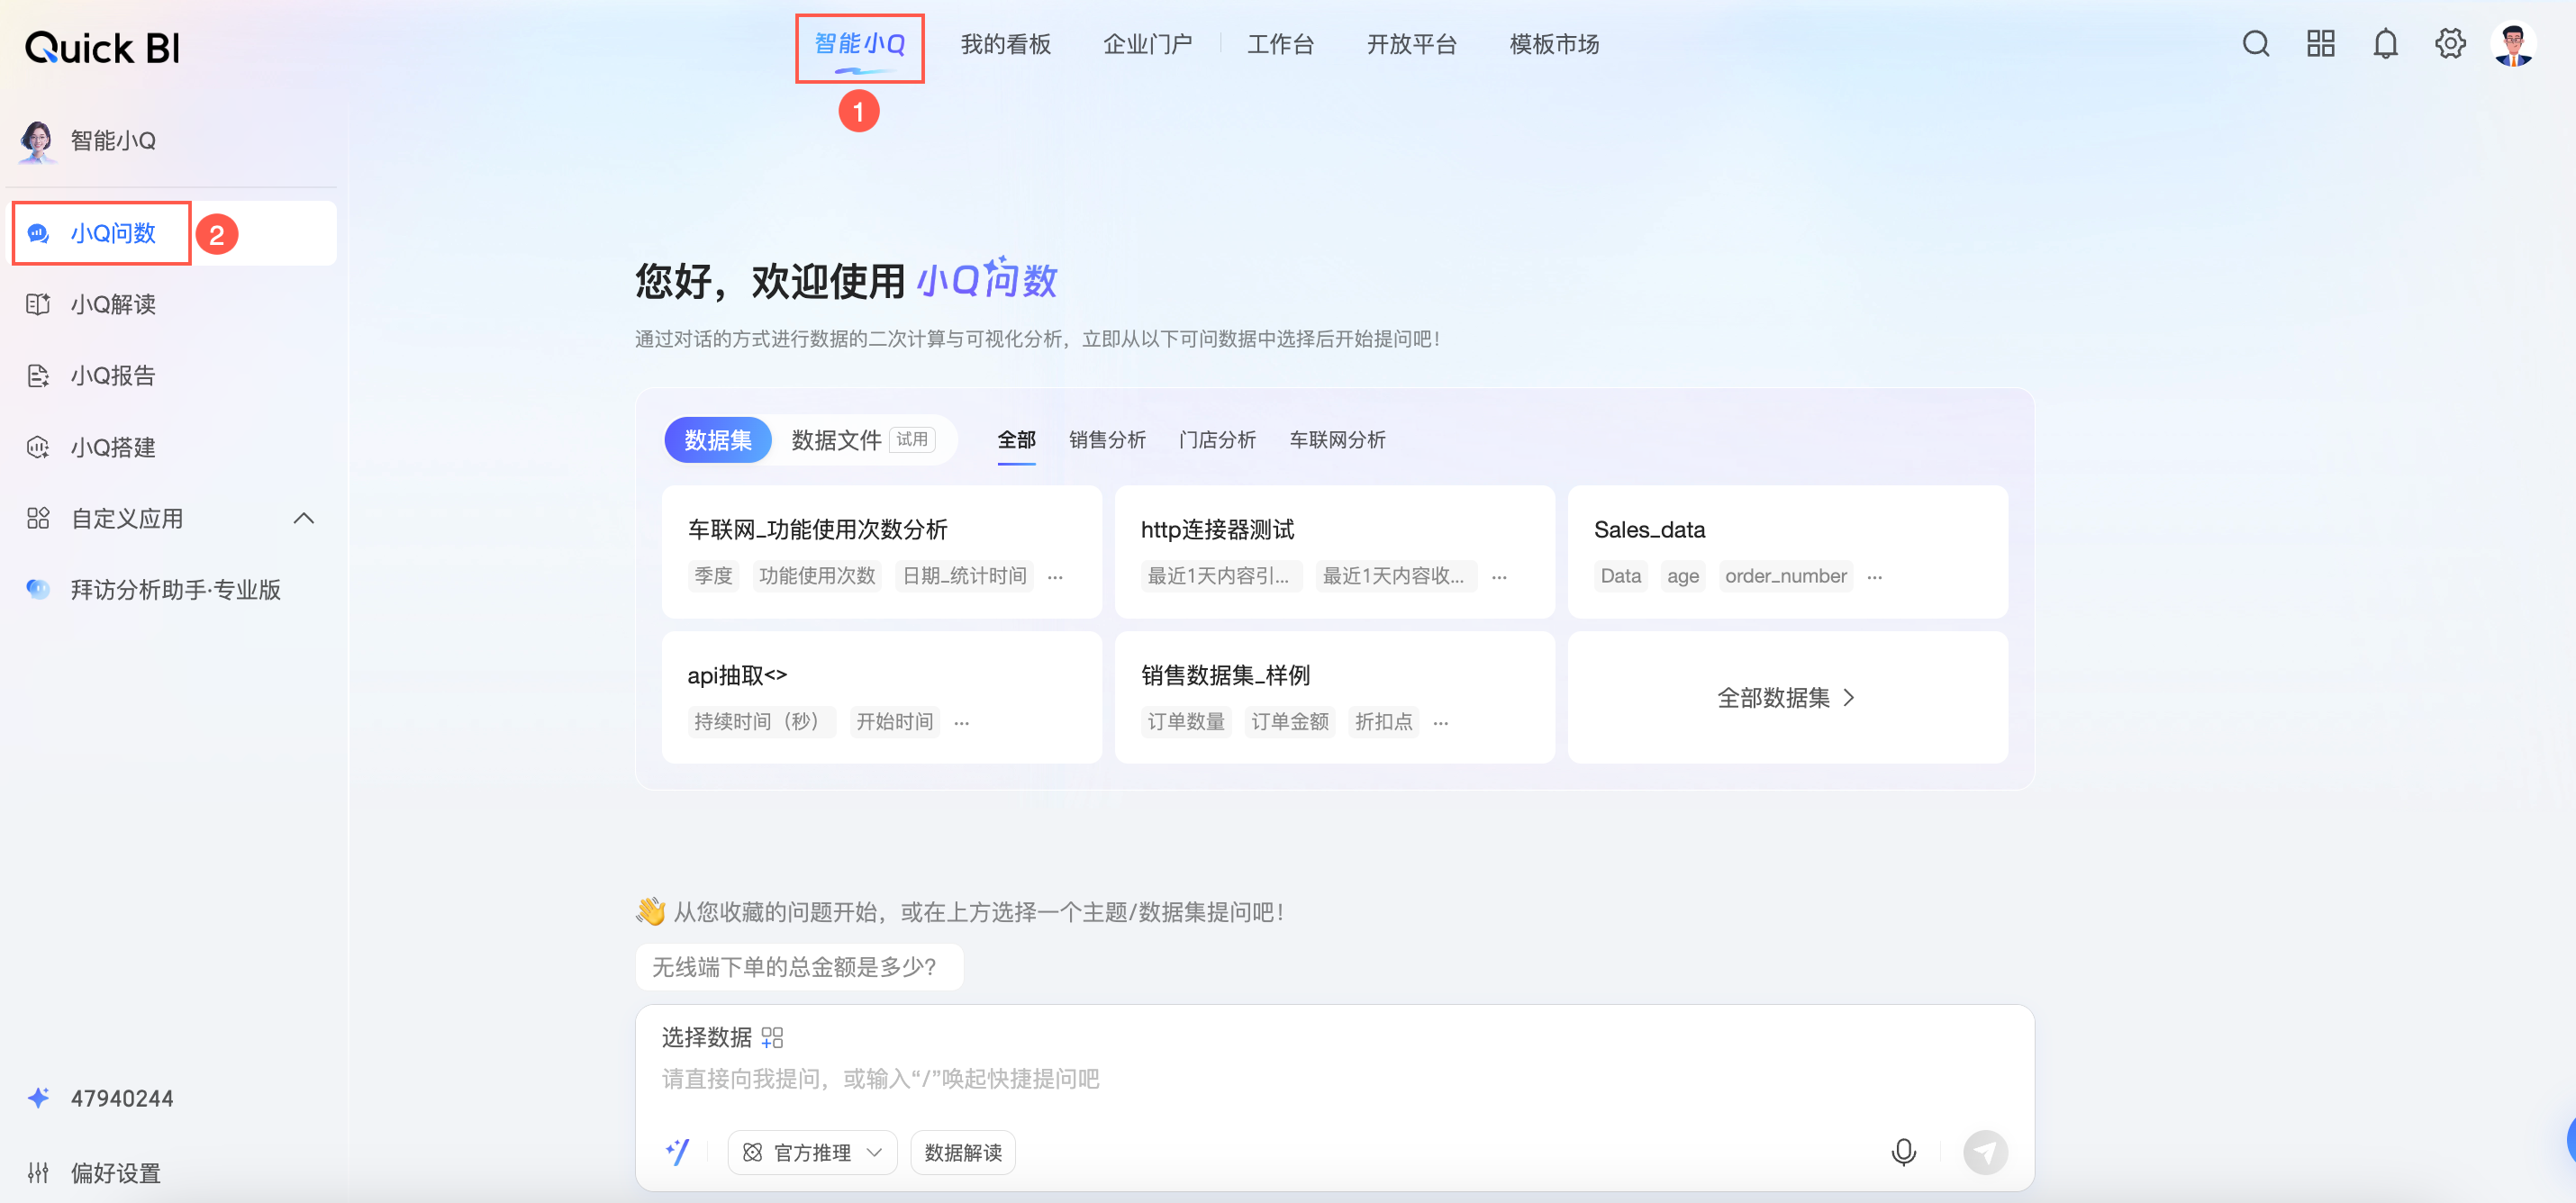Click the 47940244 credits entry
Viewport: 2576px width, 1203px height.
(122, 1098)
